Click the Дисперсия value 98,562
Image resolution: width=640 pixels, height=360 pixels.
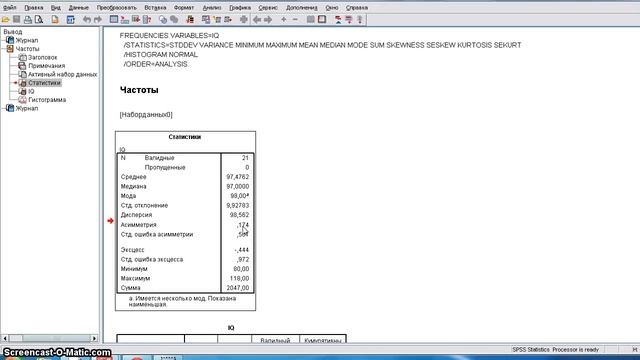click(x=239, y=215)
